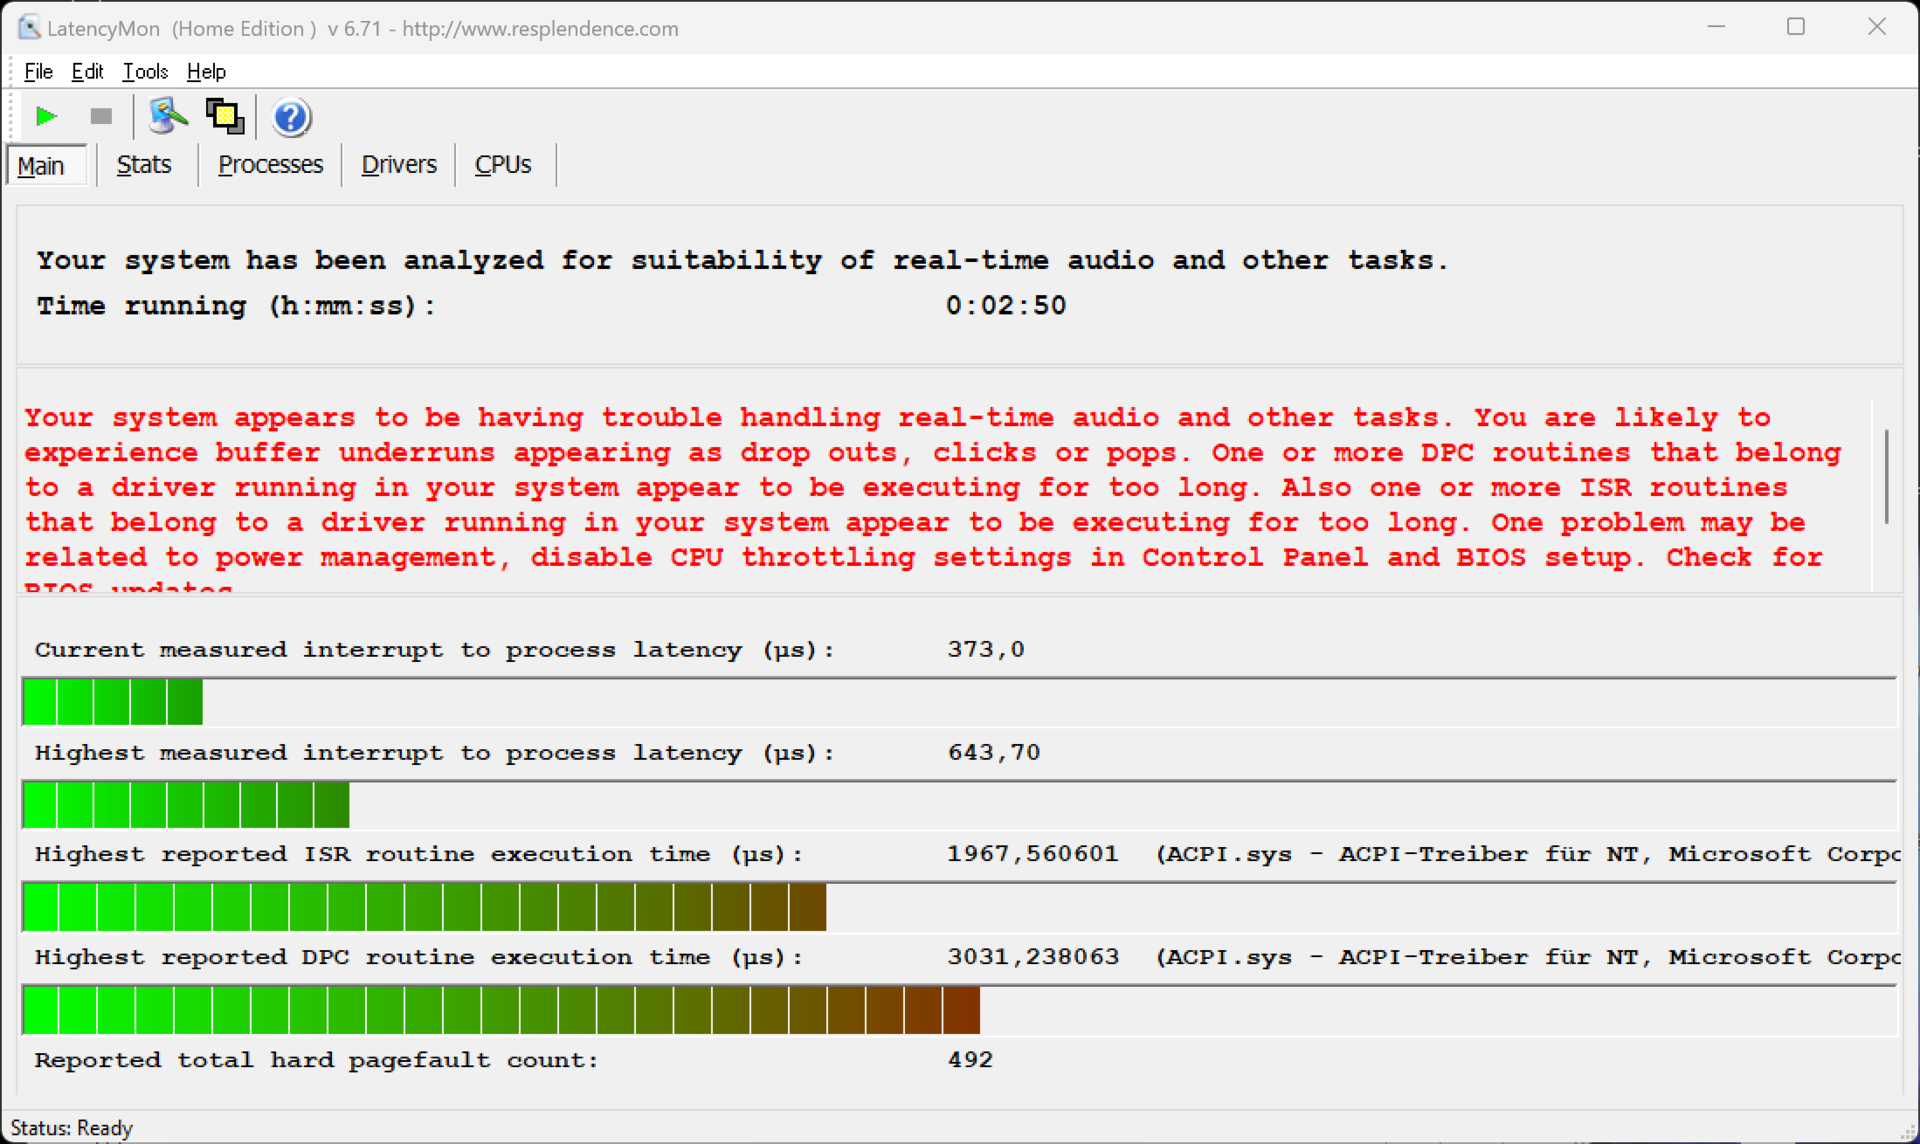Switch to the Stats tab
This screenshot has height=1144, width=1920.
[143, 164]
